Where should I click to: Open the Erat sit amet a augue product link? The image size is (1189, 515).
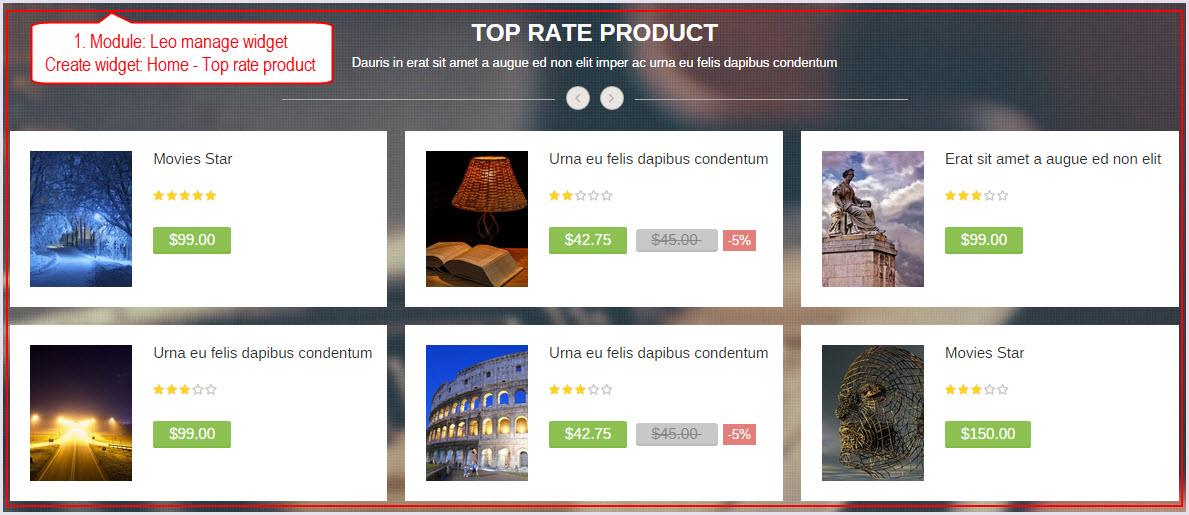tap(1053, 159)
